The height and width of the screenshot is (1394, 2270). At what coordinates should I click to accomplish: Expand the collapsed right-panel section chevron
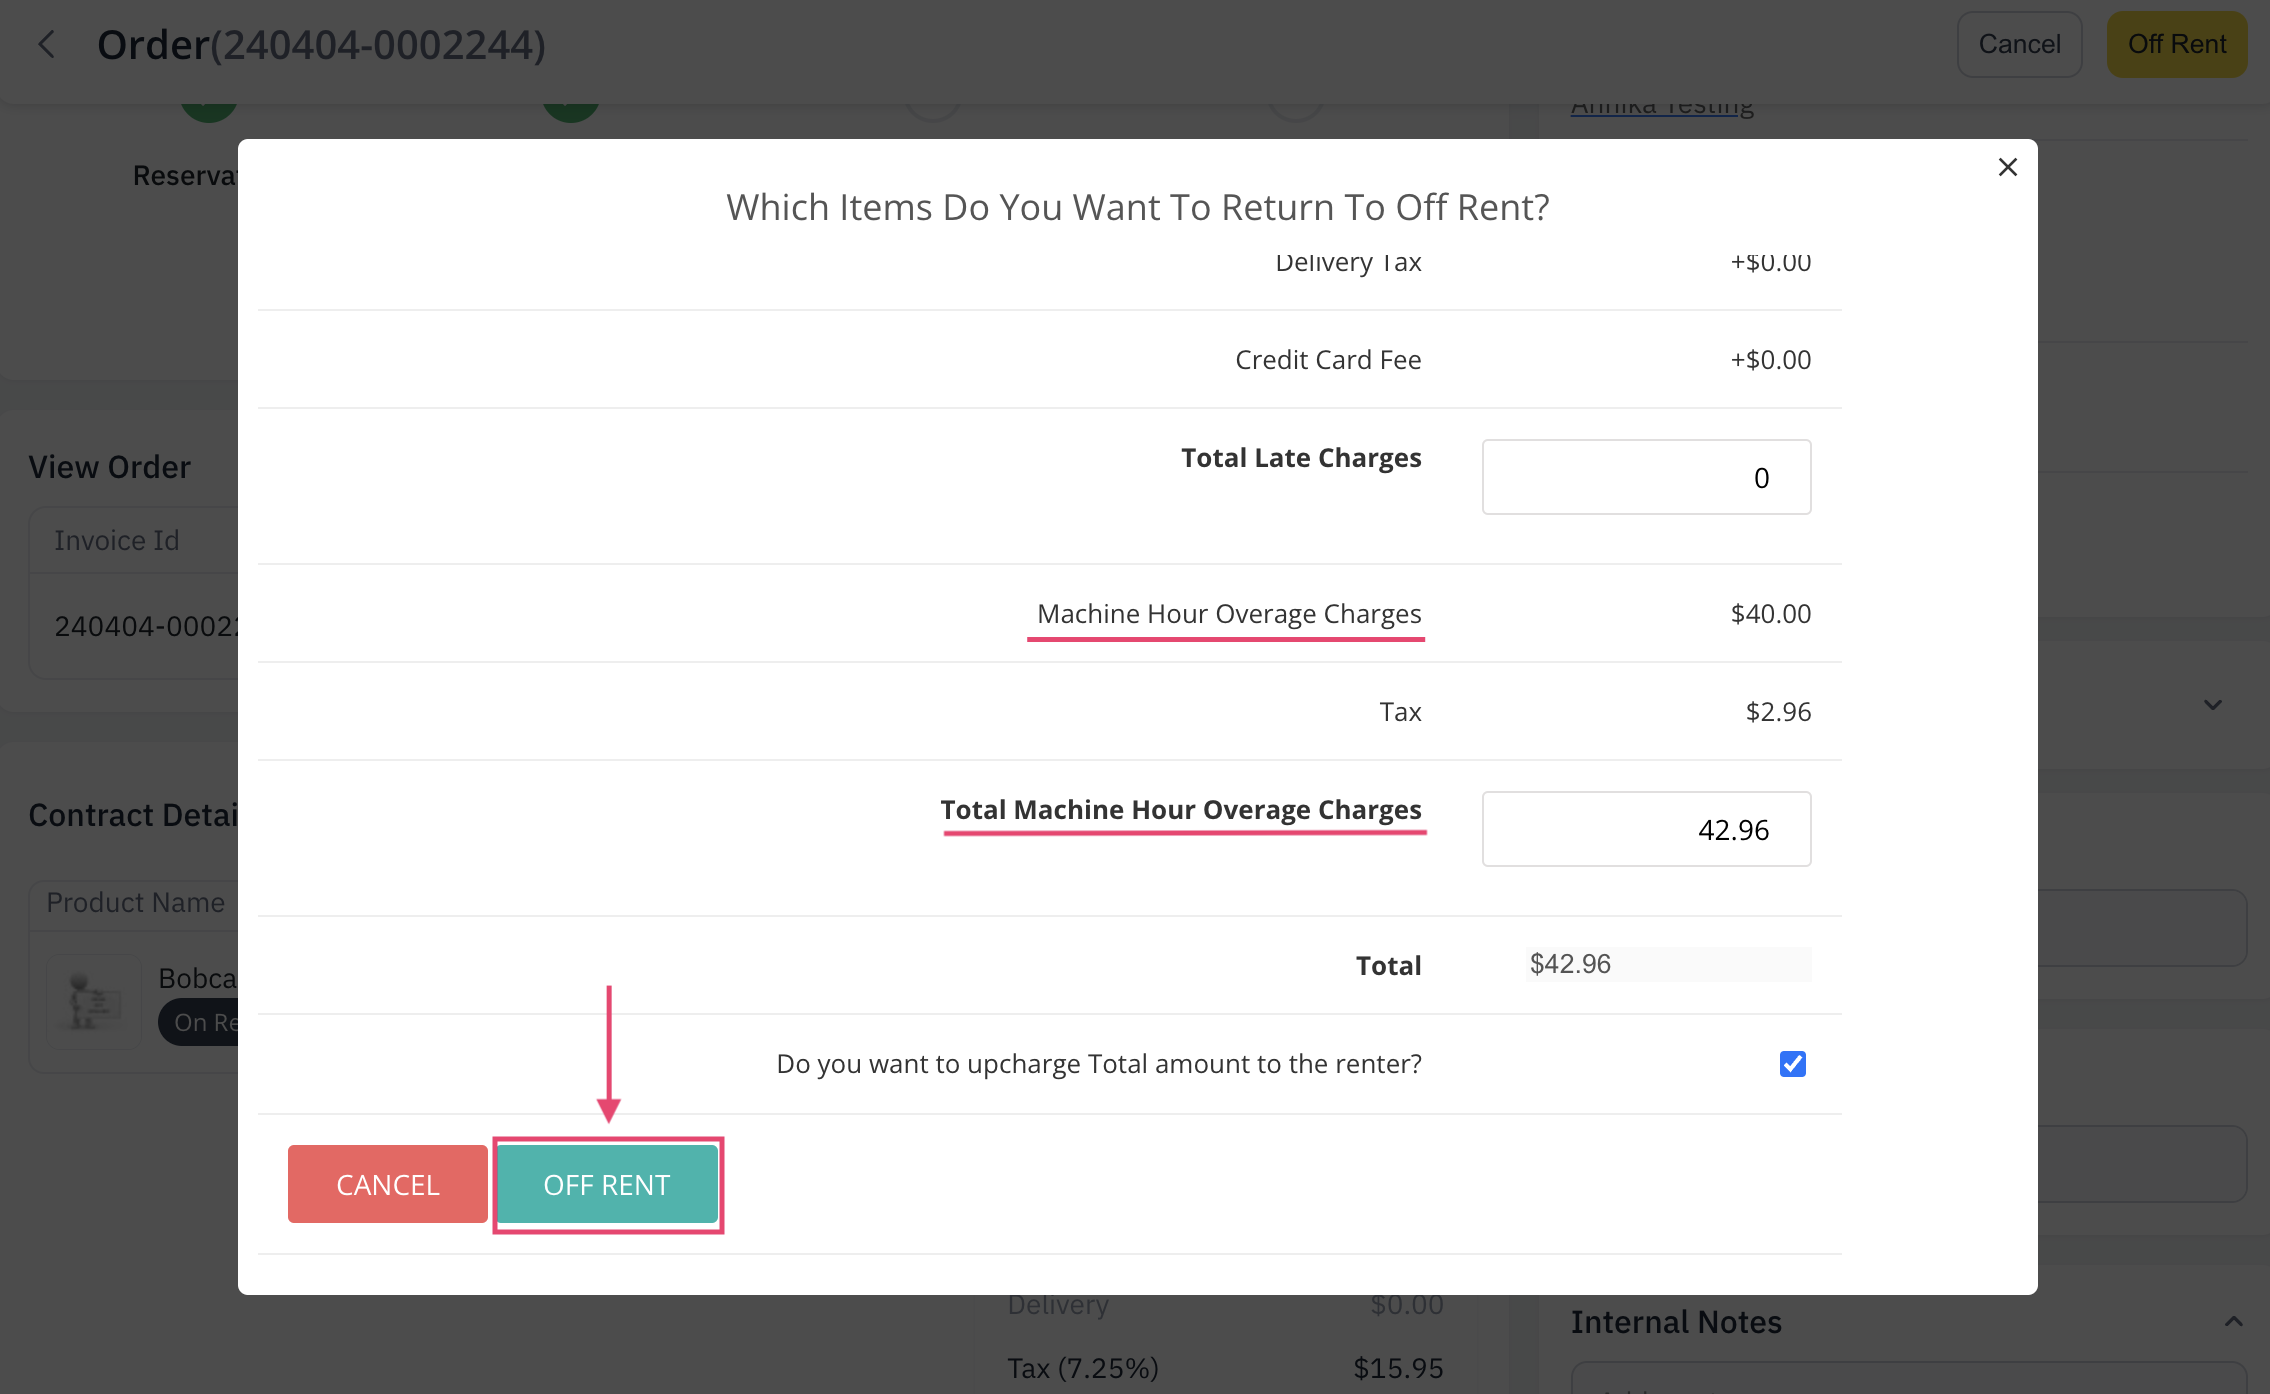(x=2213, y=705)
